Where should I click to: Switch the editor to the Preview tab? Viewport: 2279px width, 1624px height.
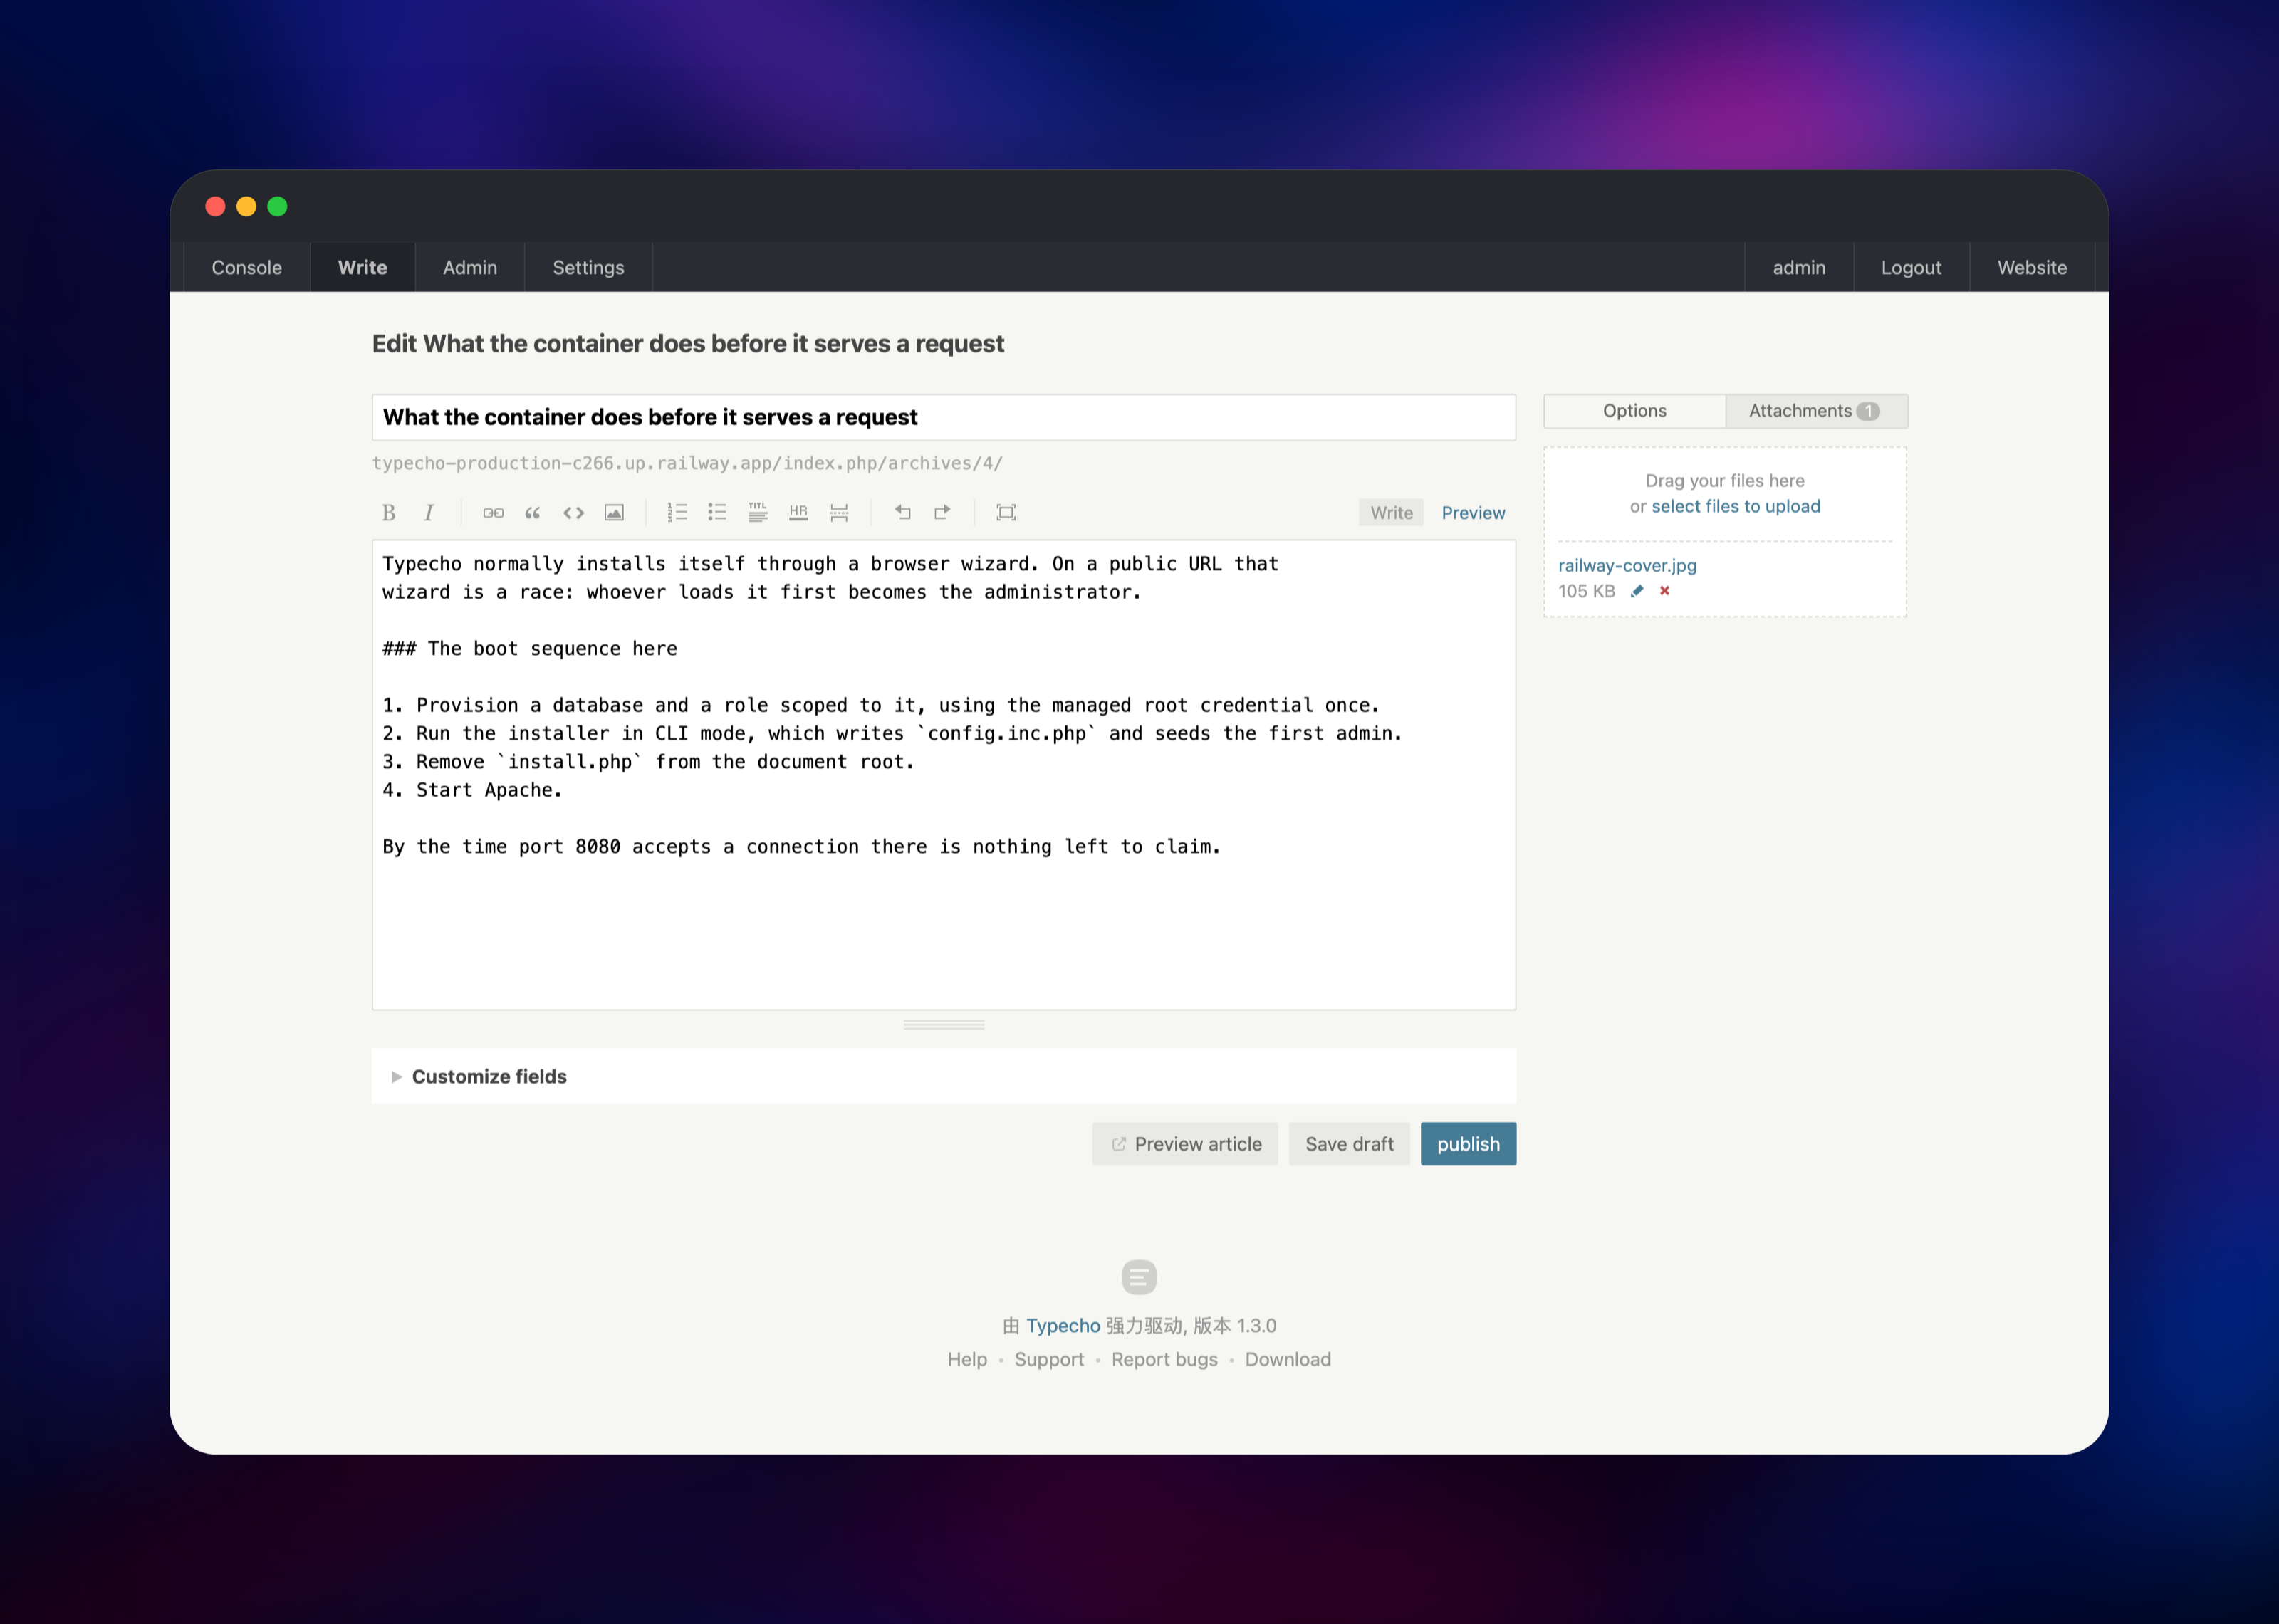(1473, 513)
